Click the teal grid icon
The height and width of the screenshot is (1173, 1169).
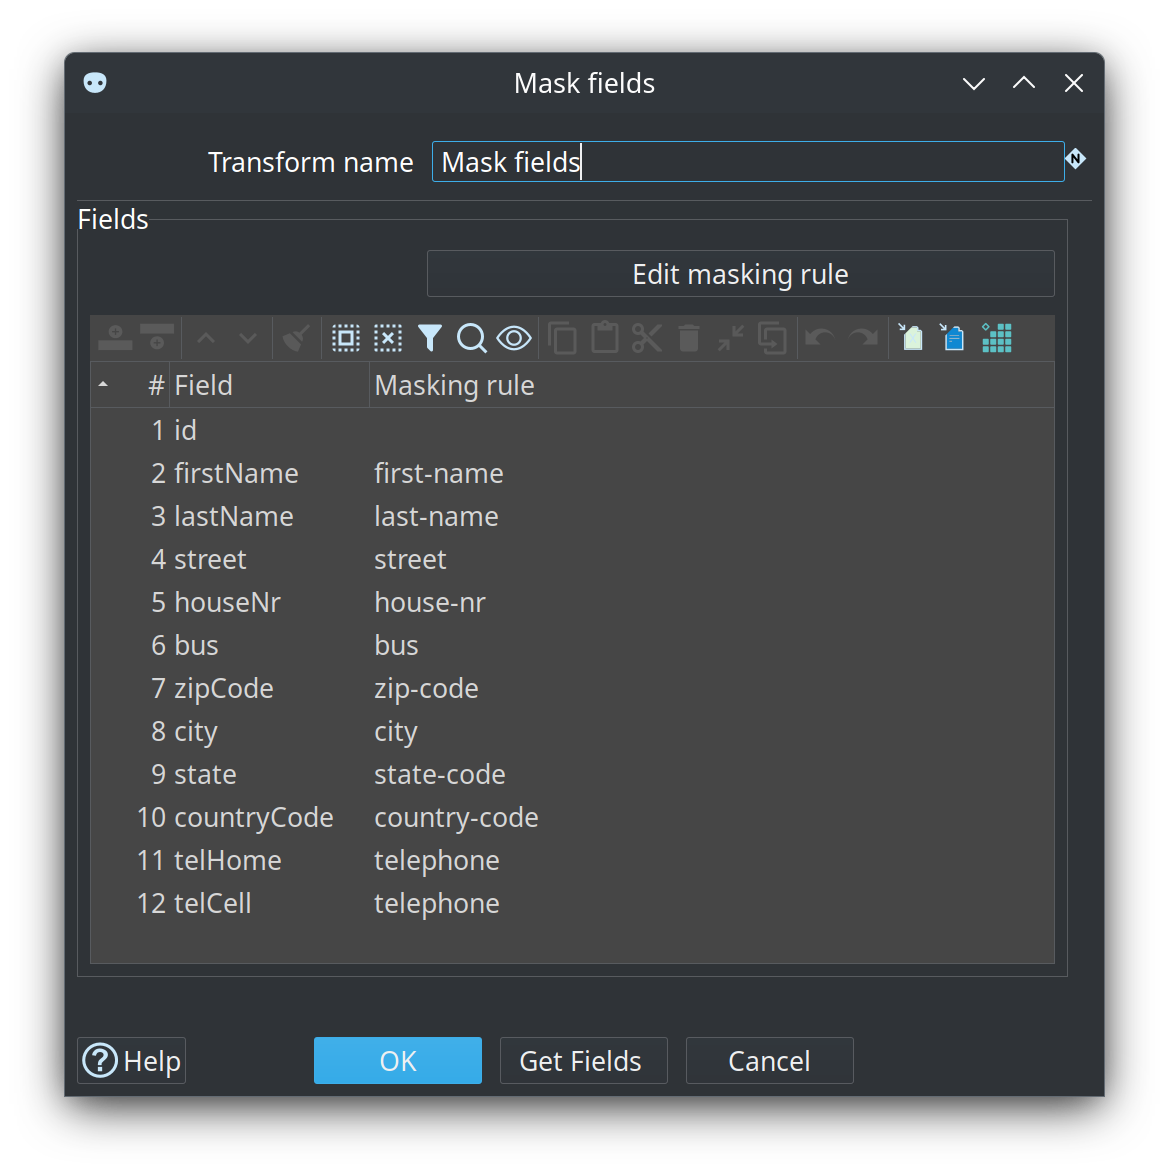tap(996, 337)
